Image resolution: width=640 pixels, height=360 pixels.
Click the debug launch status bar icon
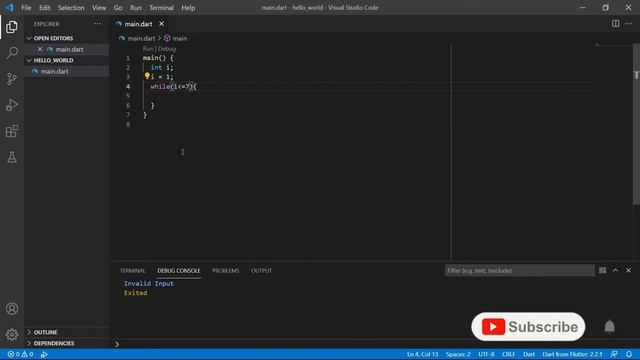(x=44, y=354)
